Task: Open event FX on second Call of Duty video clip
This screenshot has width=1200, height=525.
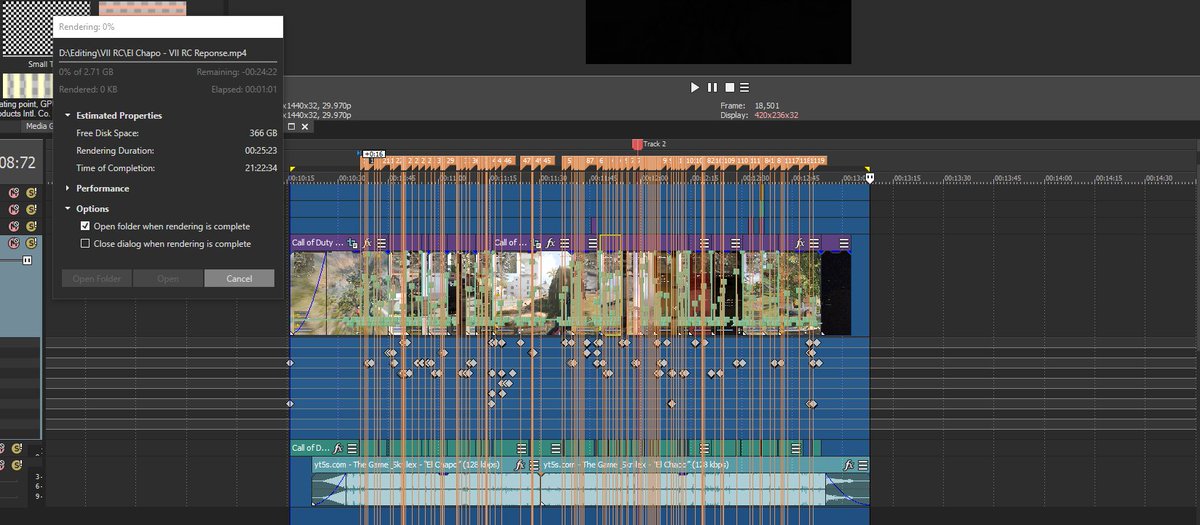Action: click(x=550, y=242)
